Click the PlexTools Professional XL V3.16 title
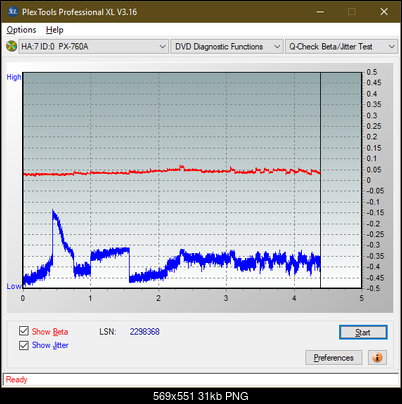Image resolution: width=402 pixels, height=404 pixels. pos(79,12)
